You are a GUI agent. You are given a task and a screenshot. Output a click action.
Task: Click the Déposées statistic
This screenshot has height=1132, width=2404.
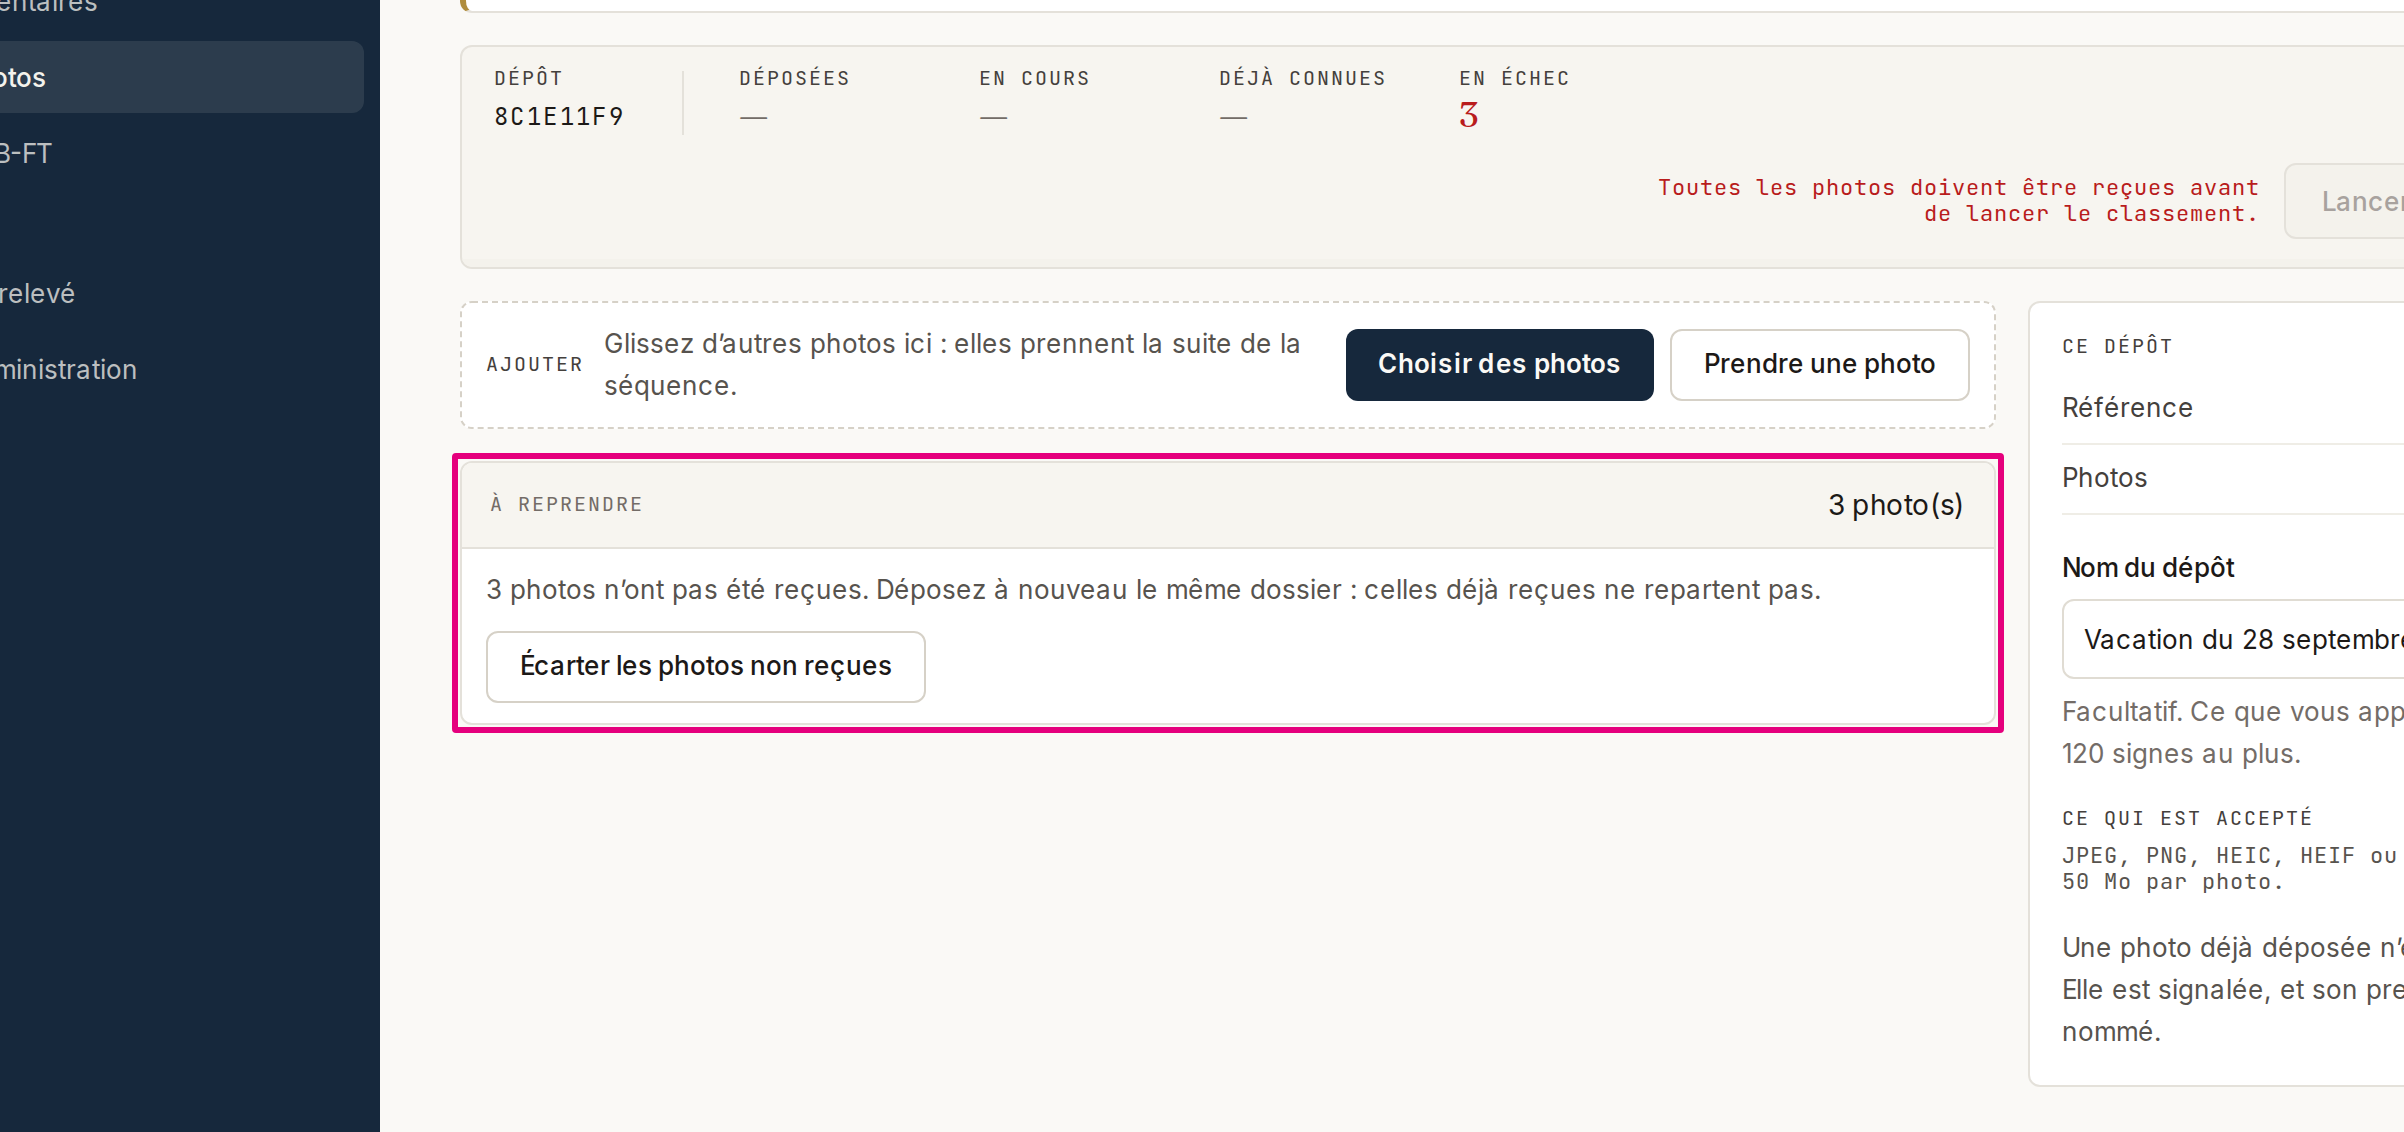point(794,97)
